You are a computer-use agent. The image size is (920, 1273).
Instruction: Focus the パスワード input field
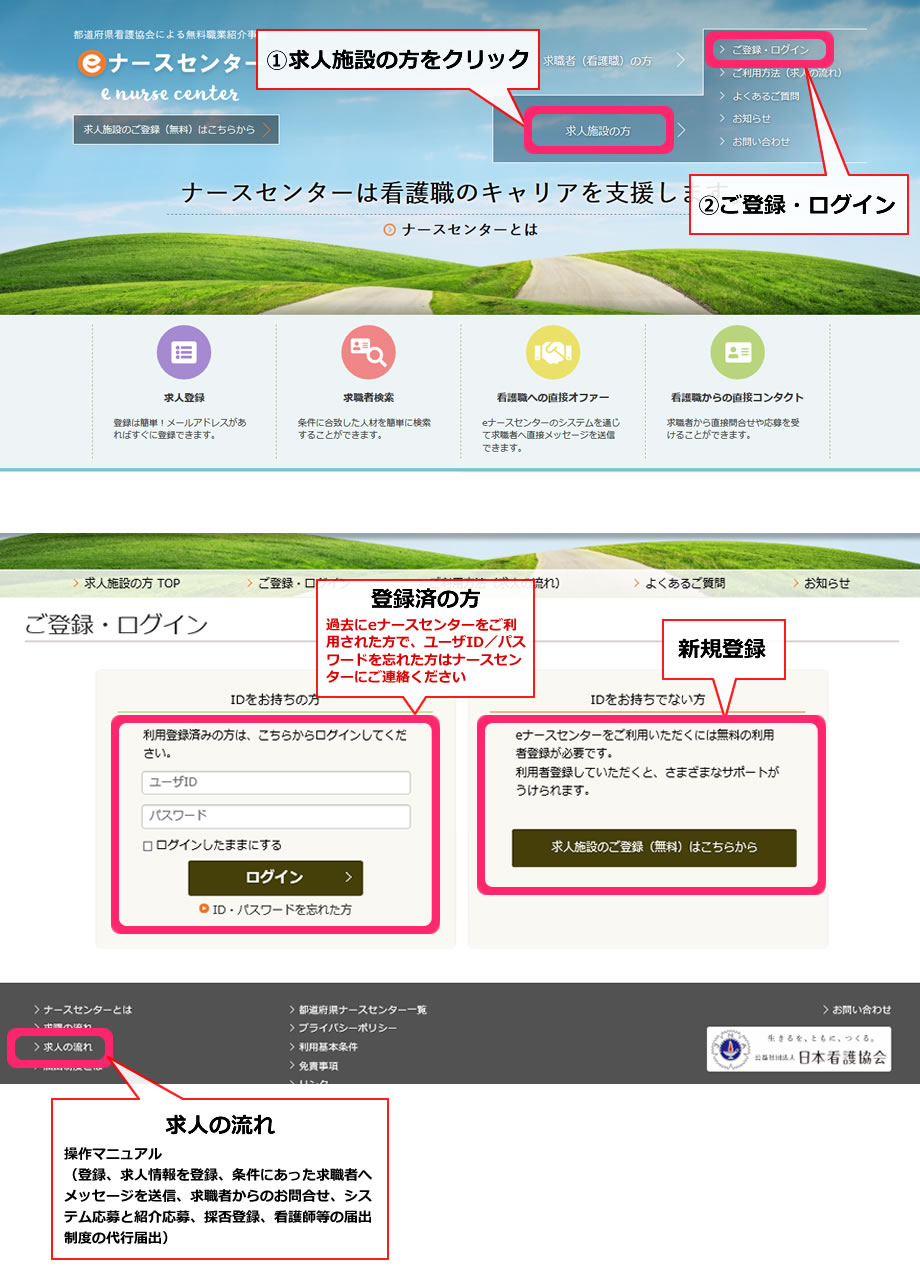click(x=276, y=816)
